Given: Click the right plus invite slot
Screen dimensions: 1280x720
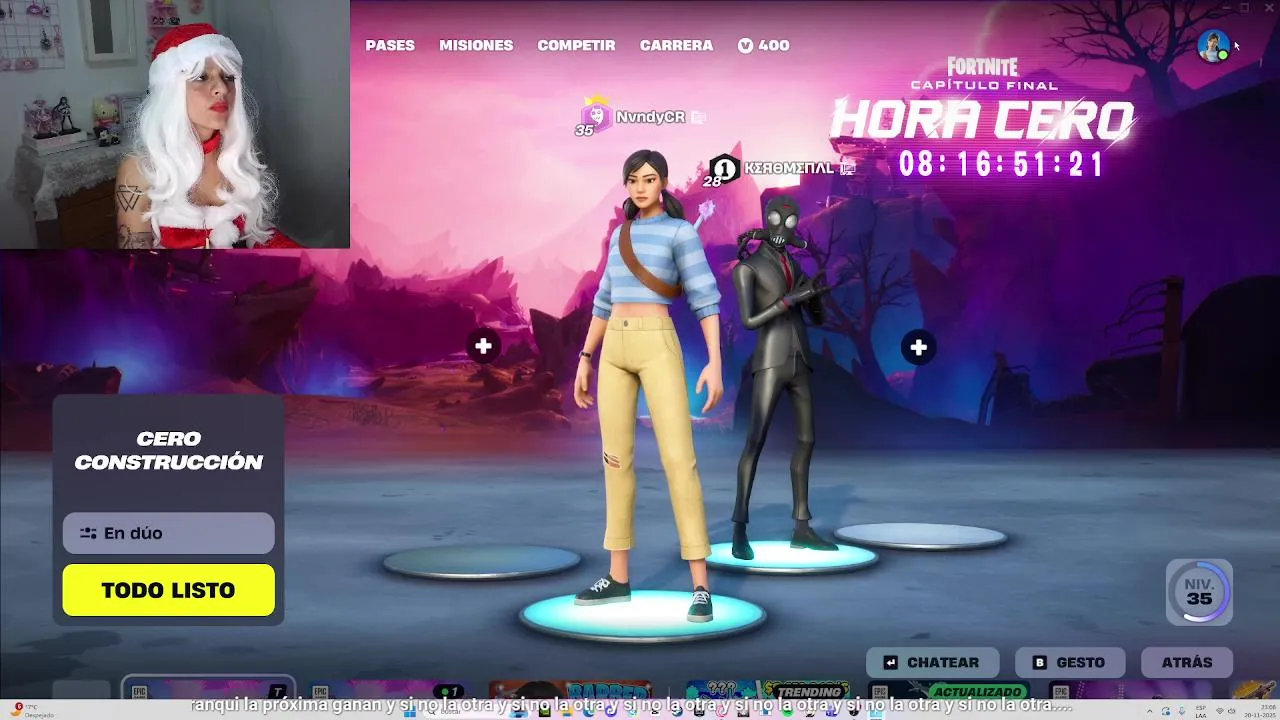Looking at the screenshot, I should tap(918, 347).
